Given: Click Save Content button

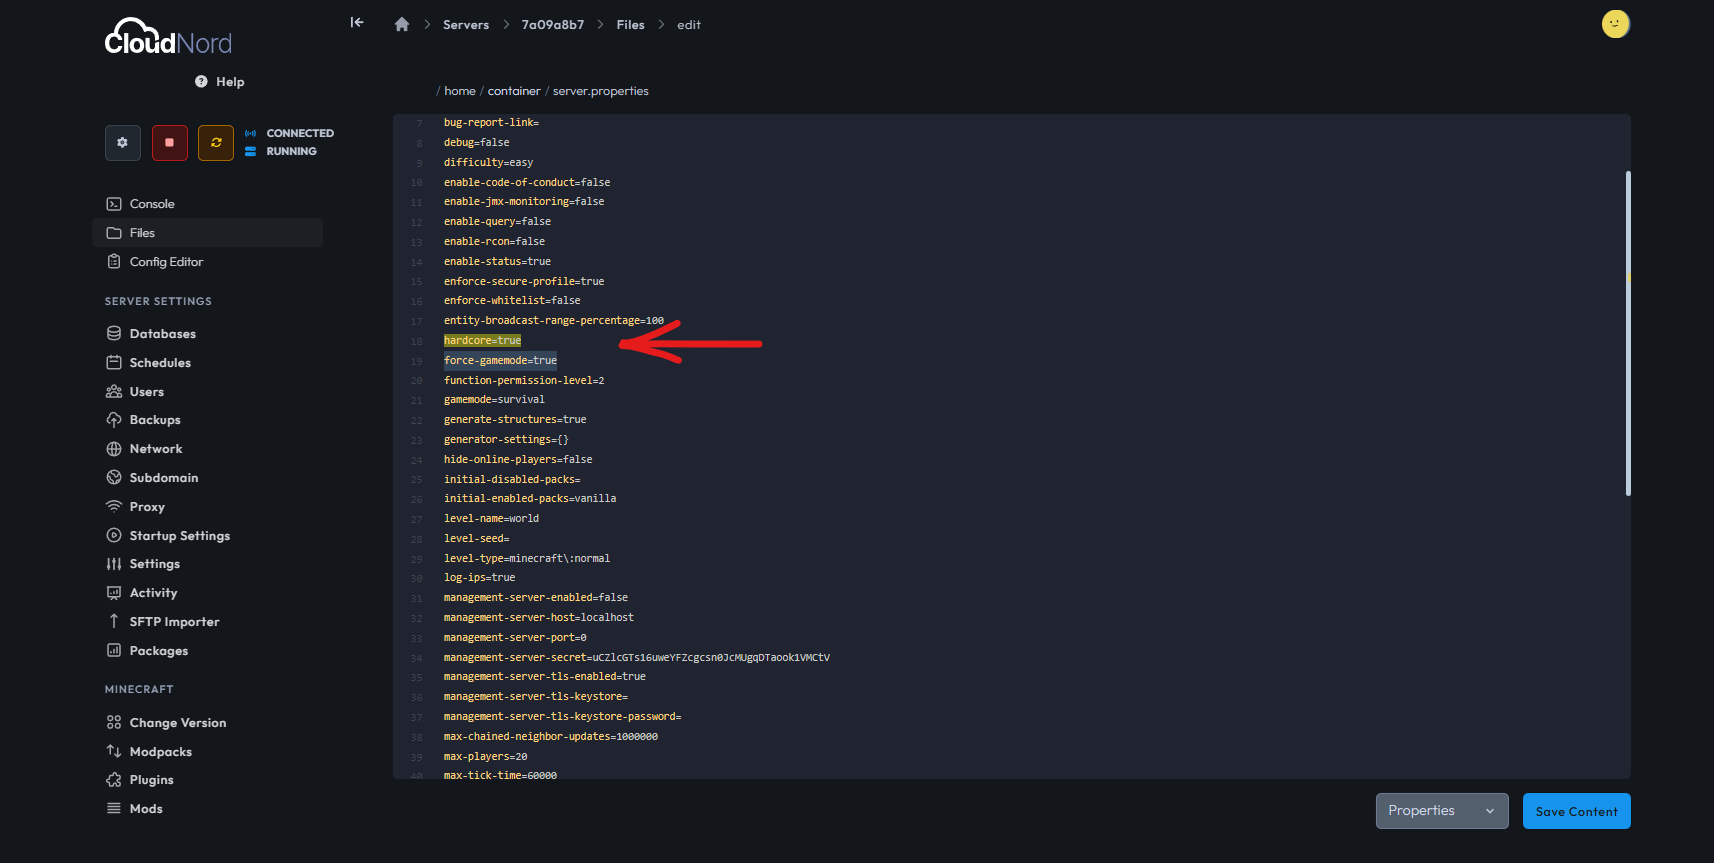Looking at the screenshot, I should tap(1576, 811).
